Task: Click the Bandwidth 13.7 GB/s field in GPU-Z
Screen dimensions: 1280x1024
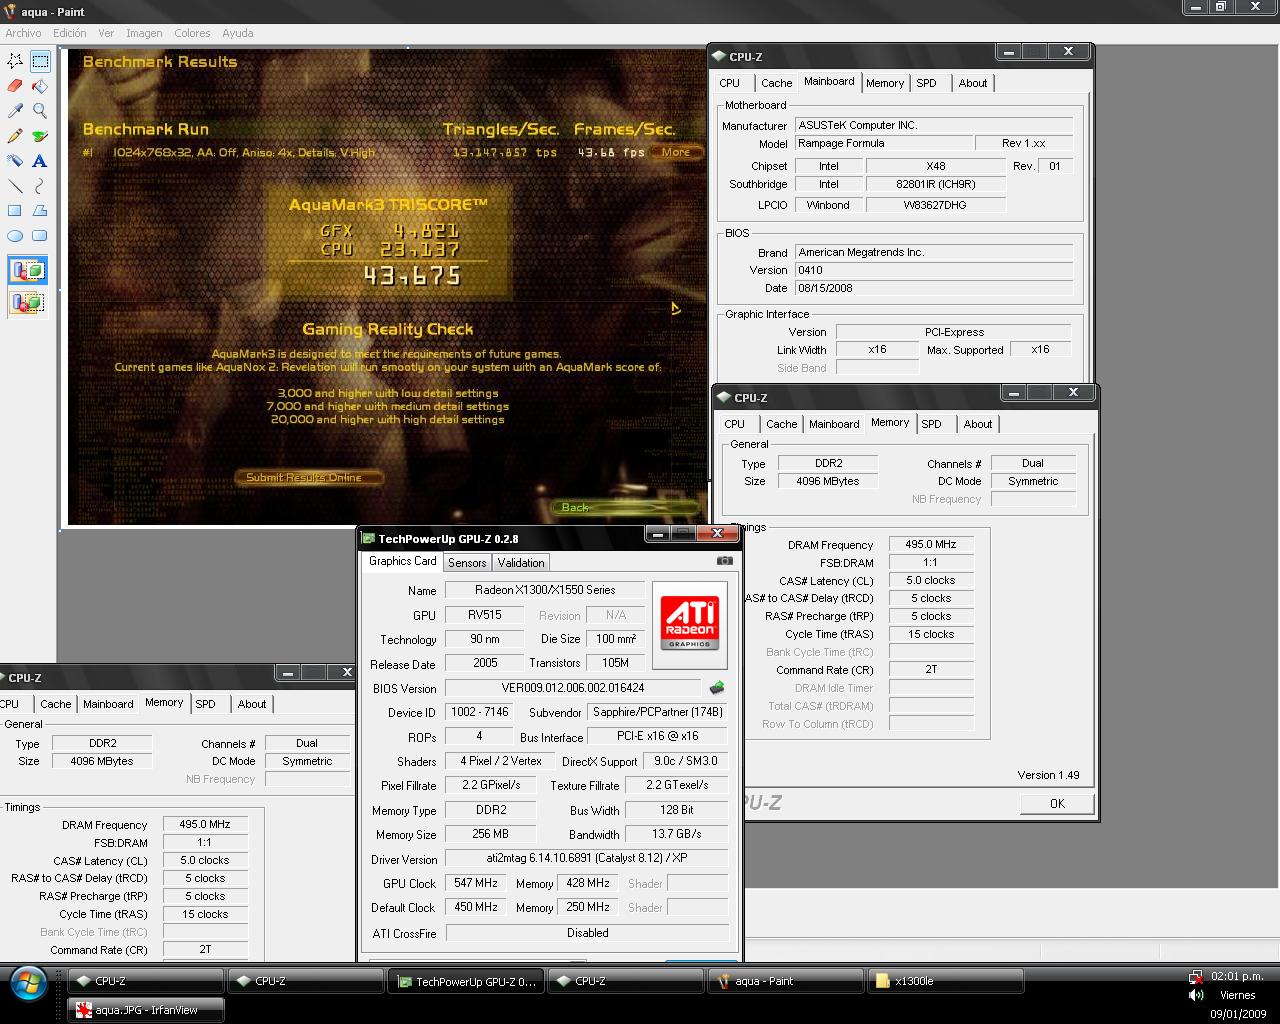Action: click(x=677, y=834)
